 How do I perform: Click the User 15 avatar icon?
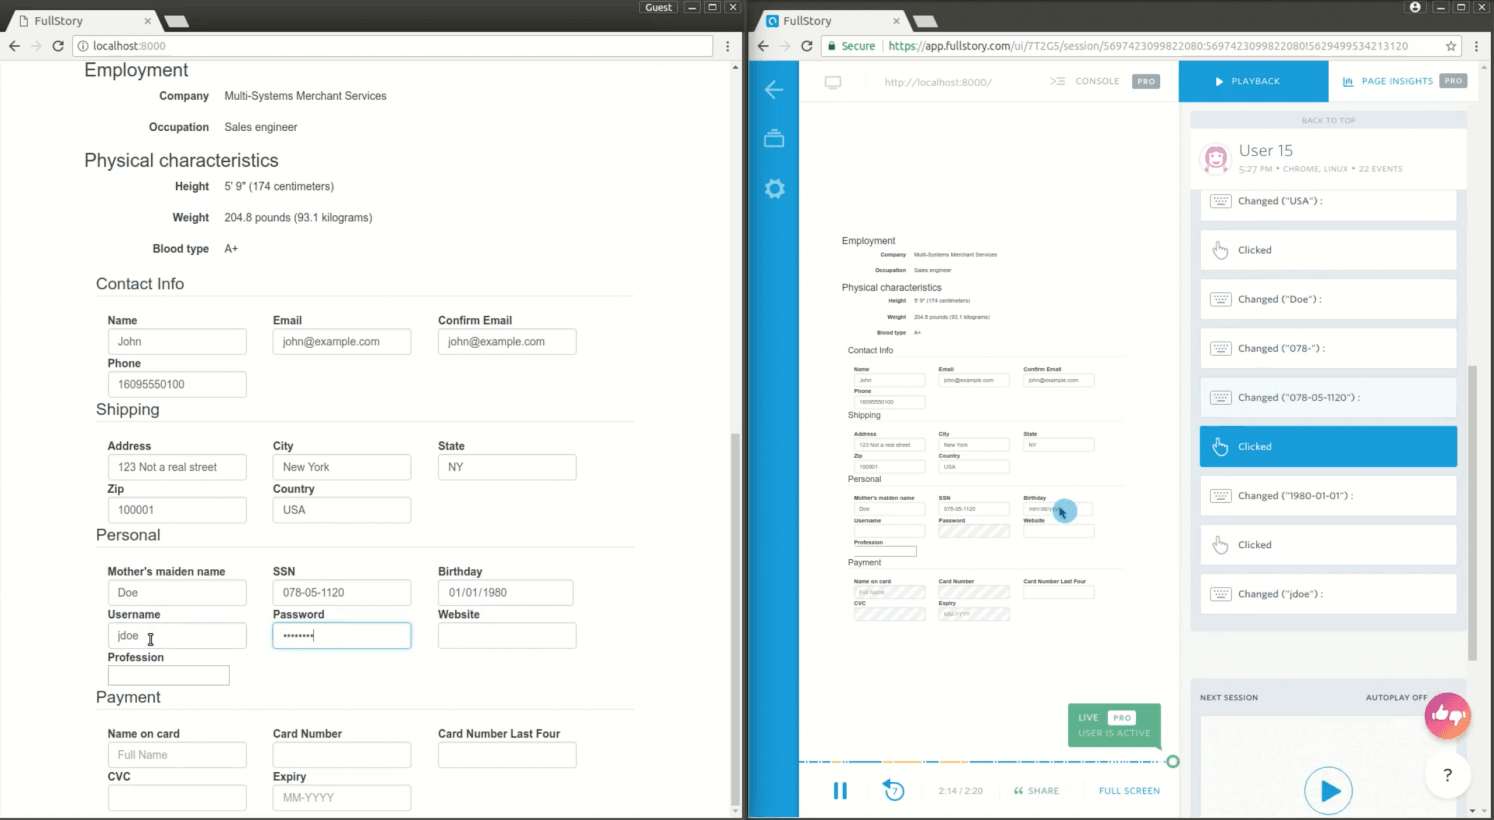[x=1216, y=158]
